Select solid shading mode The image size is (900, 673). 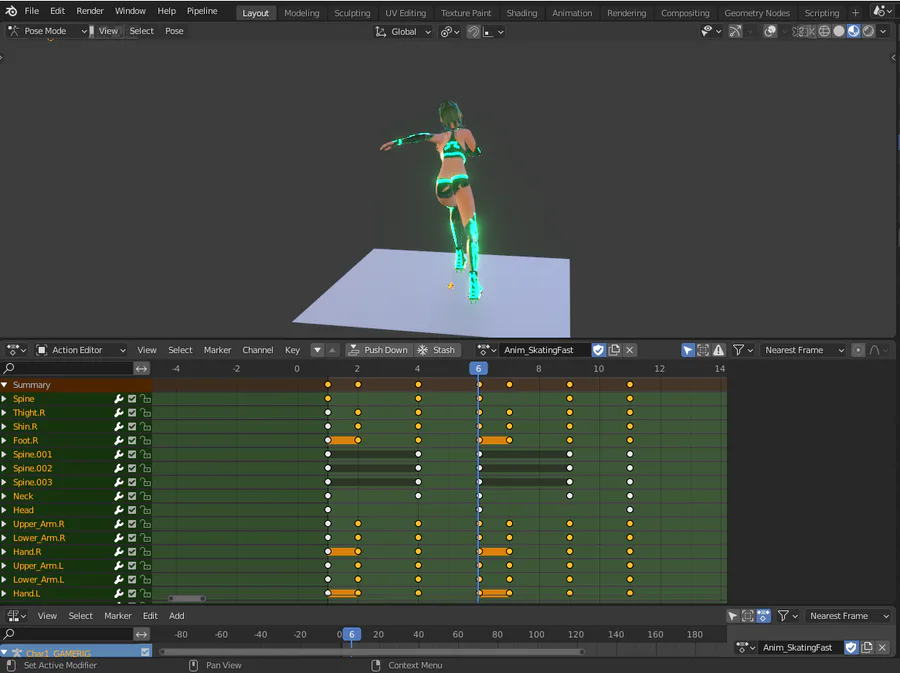[839, 31]
